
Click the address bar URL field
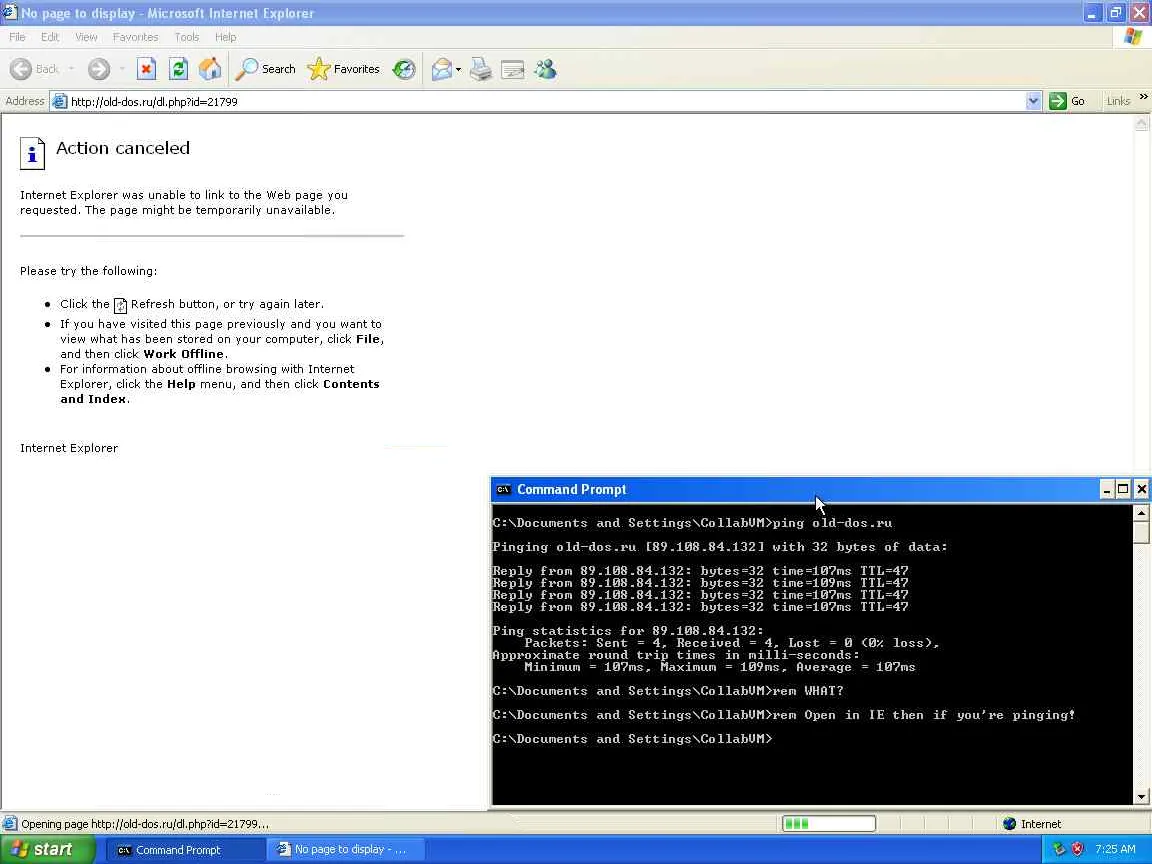pyautogui.click(x=544, y=101)
